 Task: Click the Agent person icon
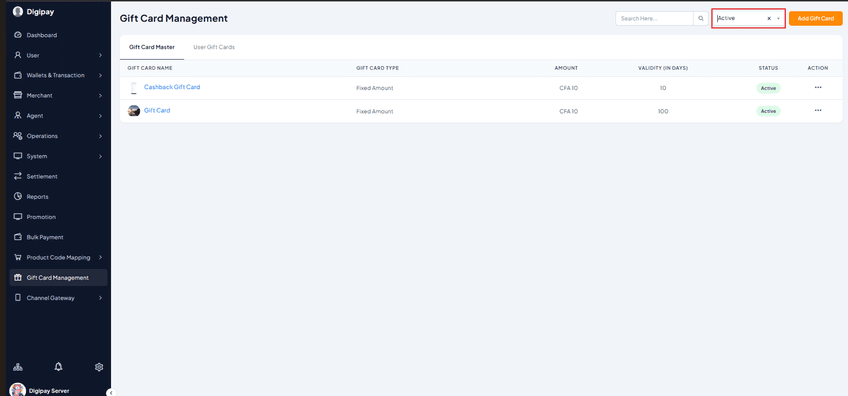pos(18,116)
